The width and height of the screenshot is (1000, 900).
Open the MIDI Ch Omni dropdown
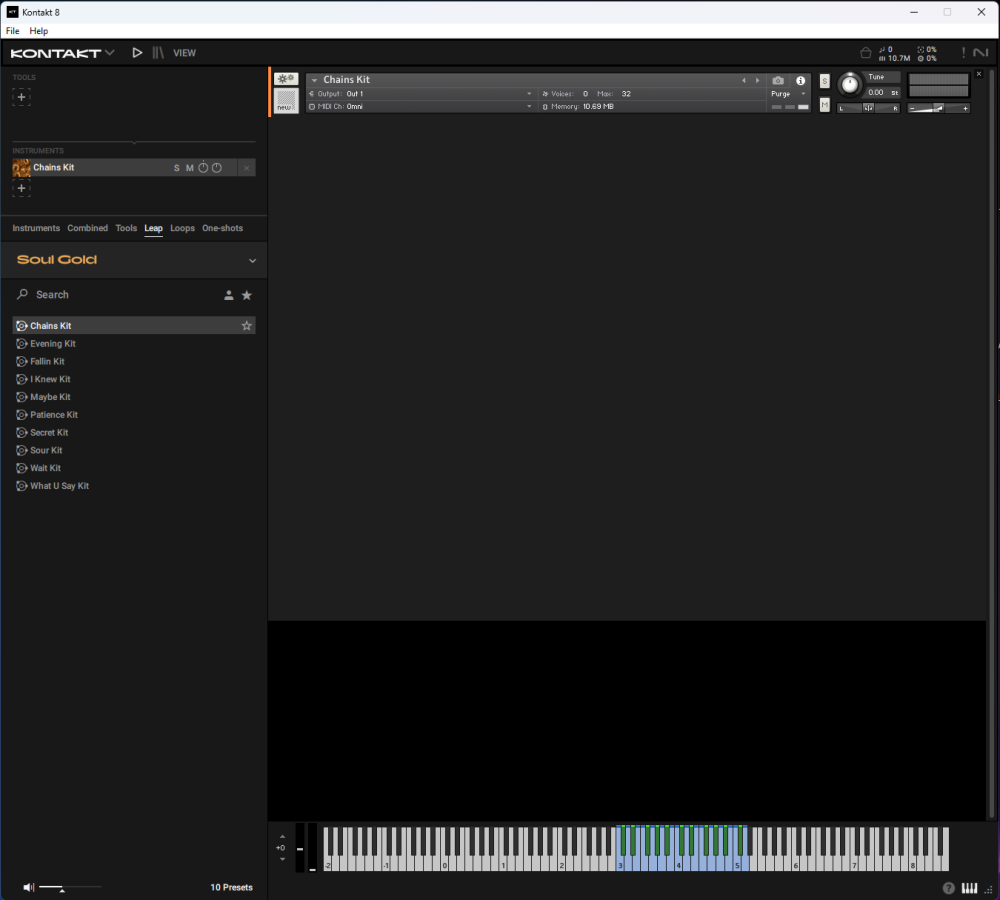[x=421, y=107]
